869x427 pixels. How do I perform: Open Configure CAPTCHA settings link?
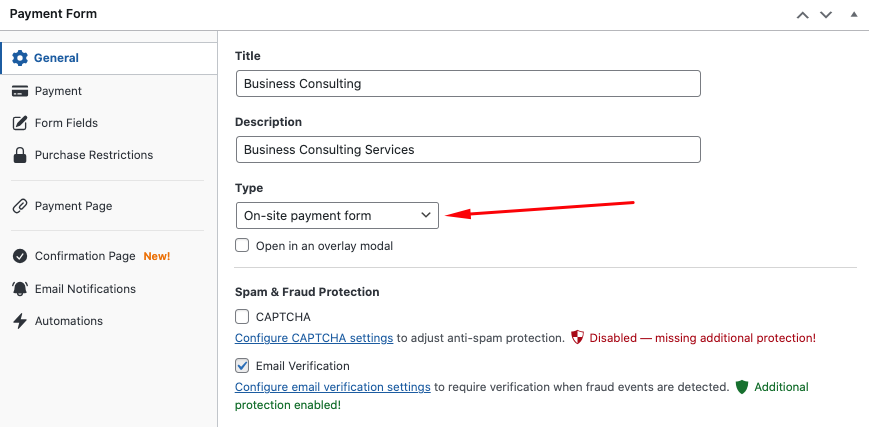[314, 338]
